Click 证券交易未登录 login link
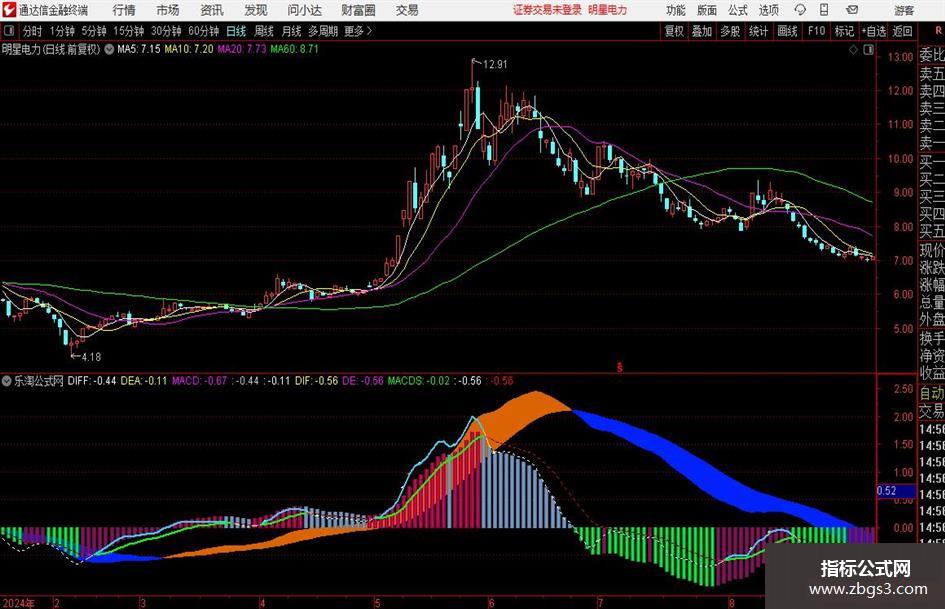Image resolution: width=945 pixels, height=609 pixels. (547, 10)
